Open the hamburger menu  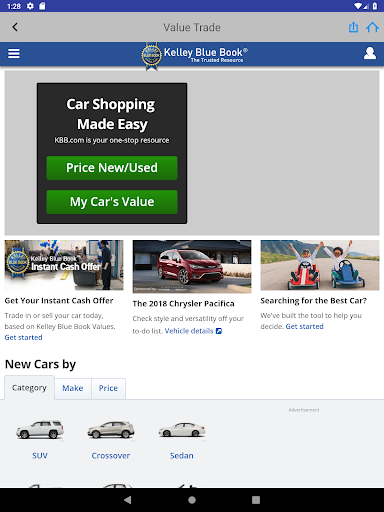14,53
